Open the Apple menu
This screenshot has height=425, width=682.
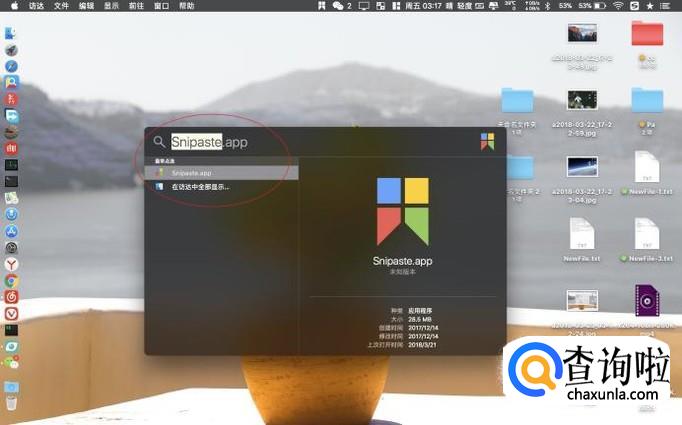(x=14, y=6)
